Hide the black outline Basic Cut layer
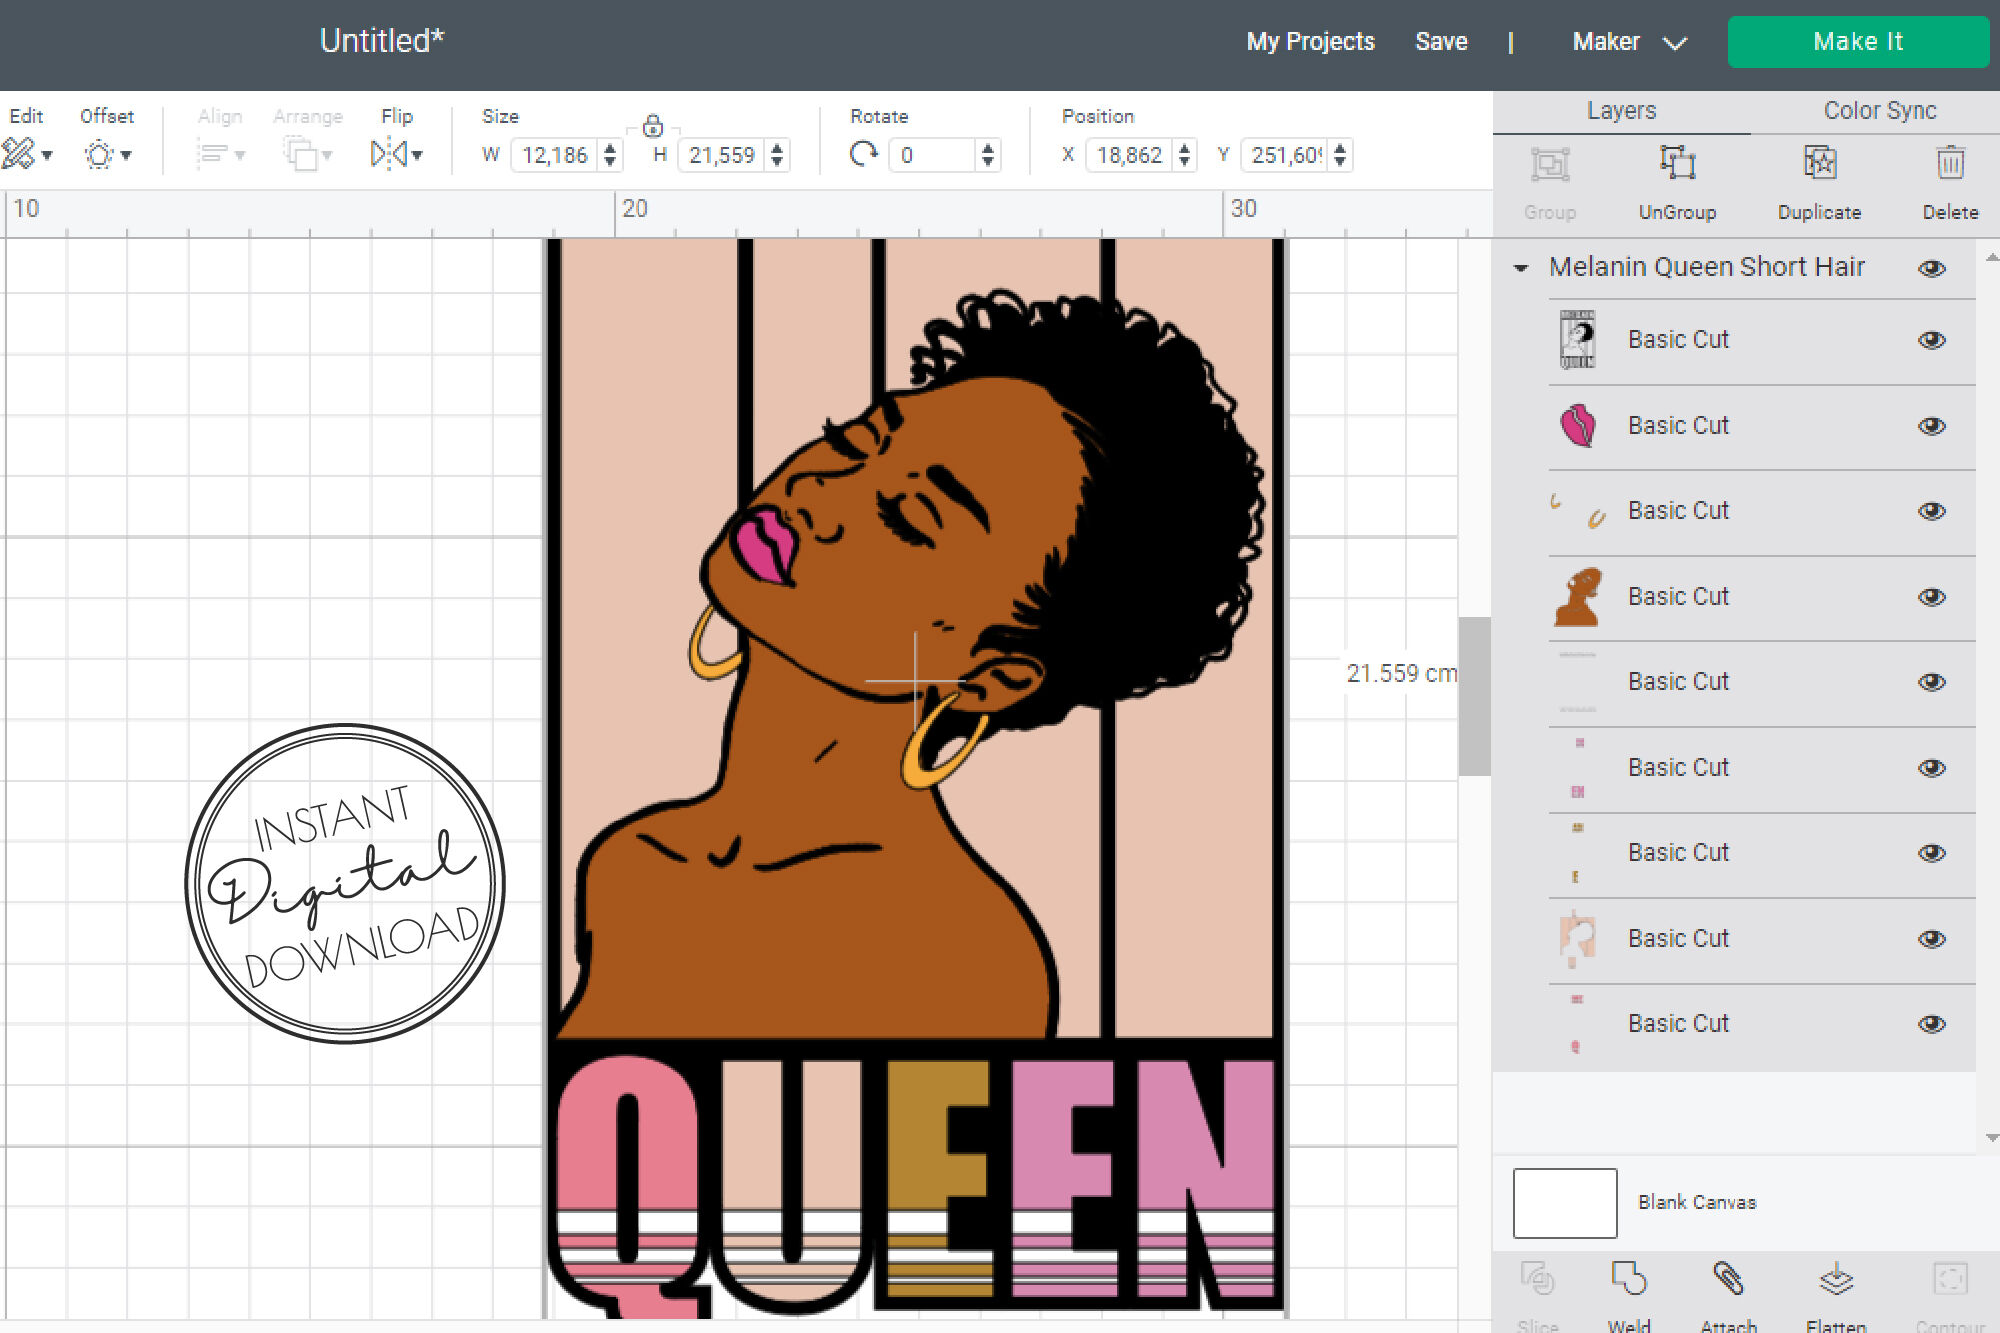This screenshot has width=2000, height=1333. click(x=1932, y=340)
